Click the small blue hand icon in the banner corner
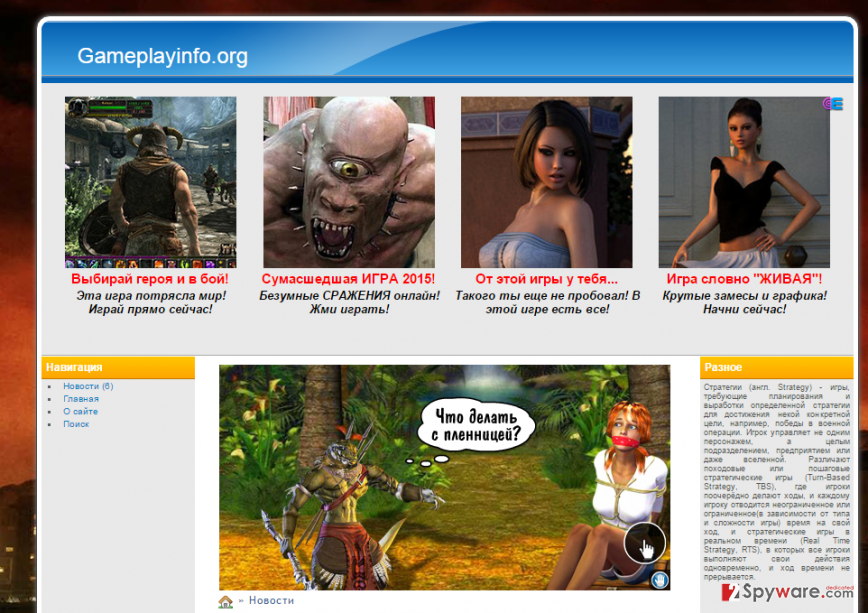This screenshot has width=868, height=613. click(x=659, y=580)
